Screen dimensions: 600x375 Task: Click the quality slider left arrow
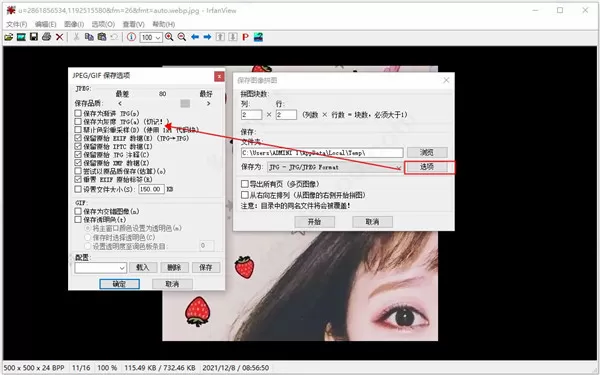tap(120, 103)
